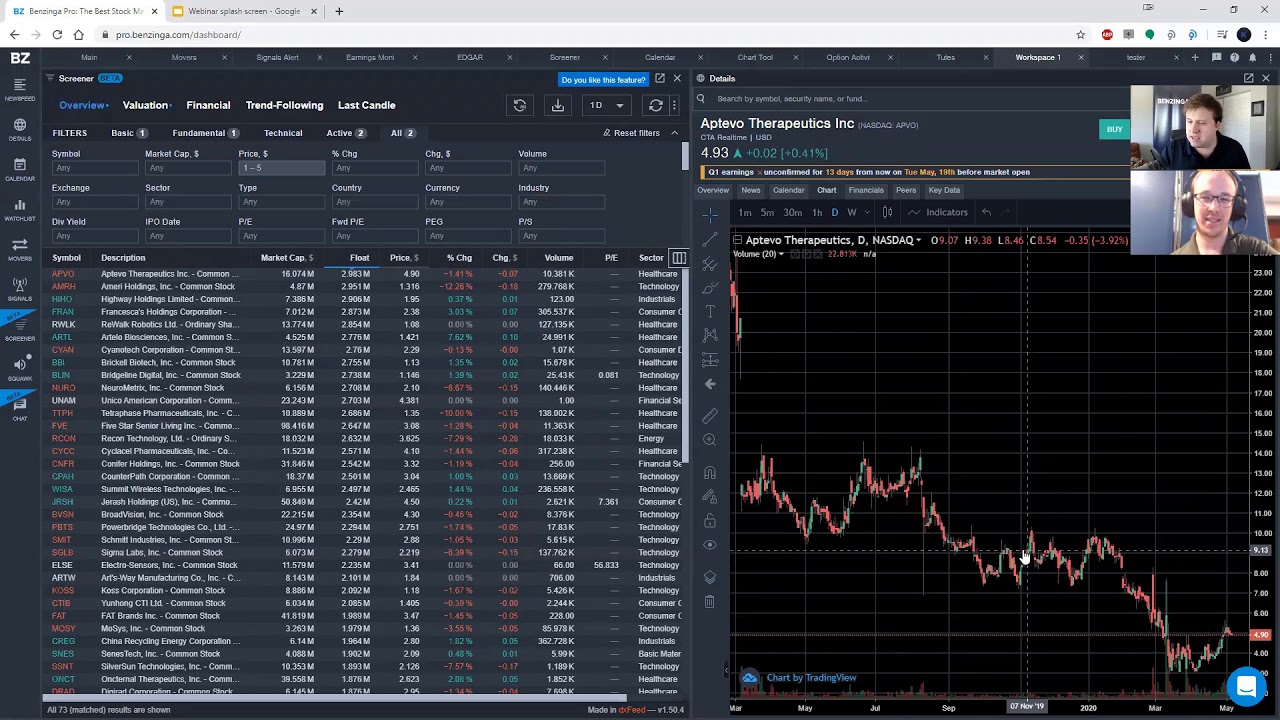Open the Sector filter field

pyautogui.click(x=187, y=202)
